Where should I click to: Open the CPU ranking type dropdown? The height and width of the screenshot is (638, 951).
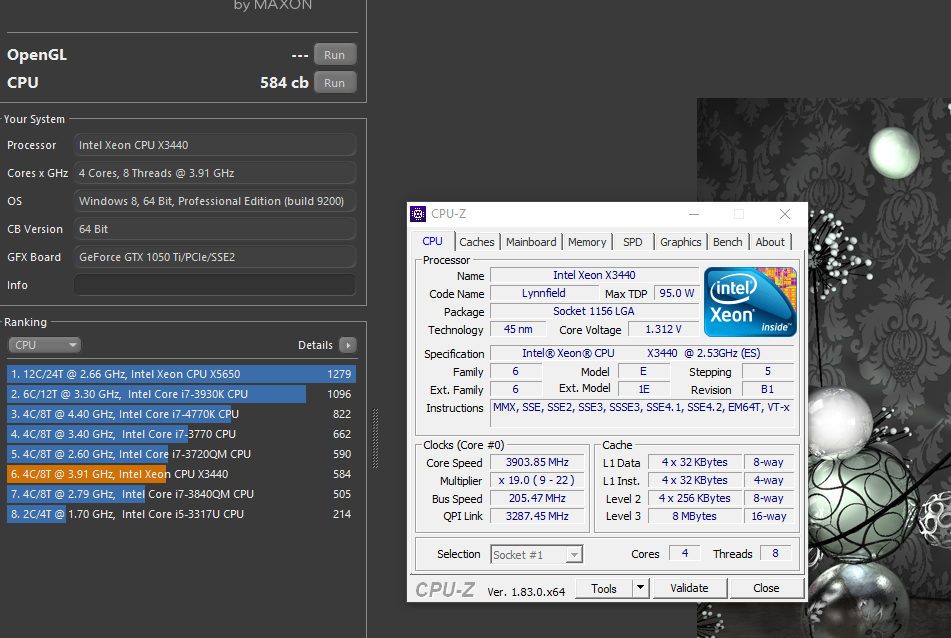pos(44,345)
